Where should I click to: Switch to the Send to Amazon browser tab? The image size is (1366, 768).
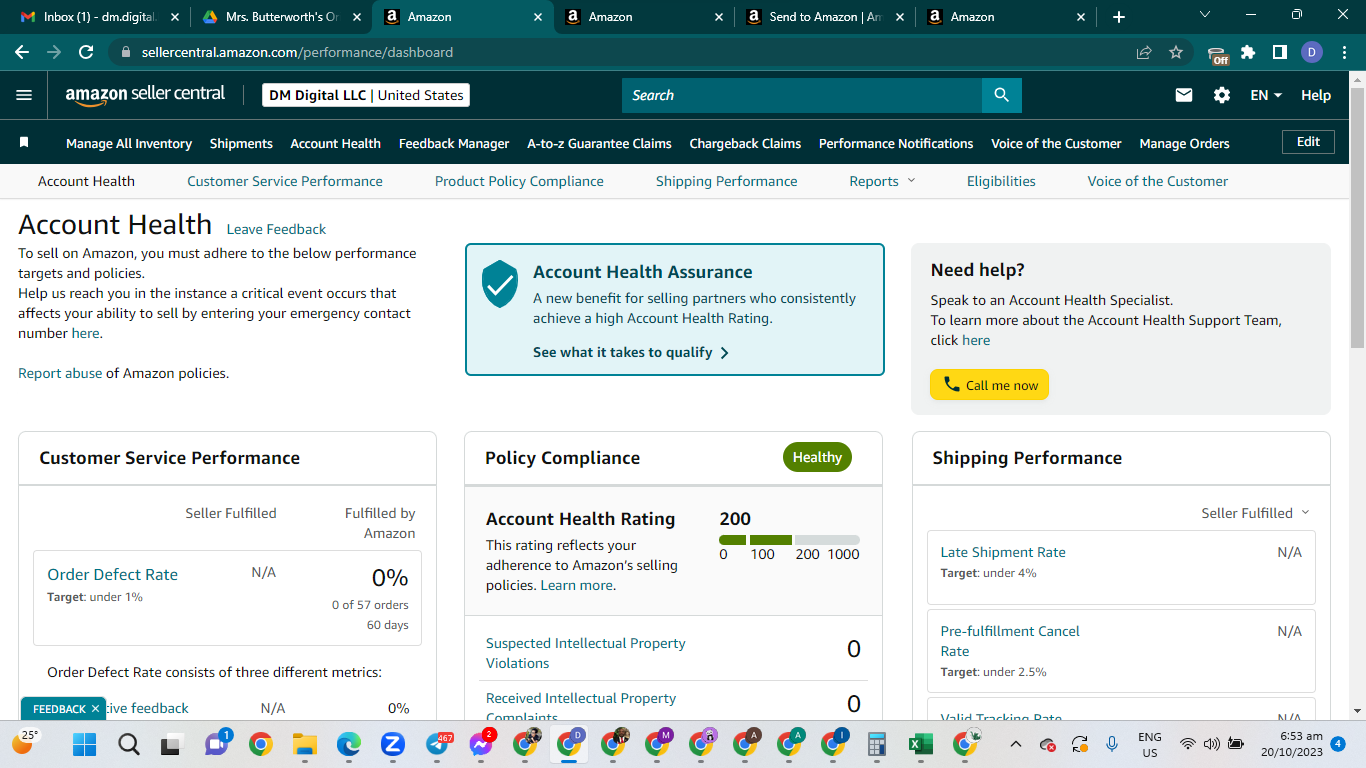pos(825,17)
